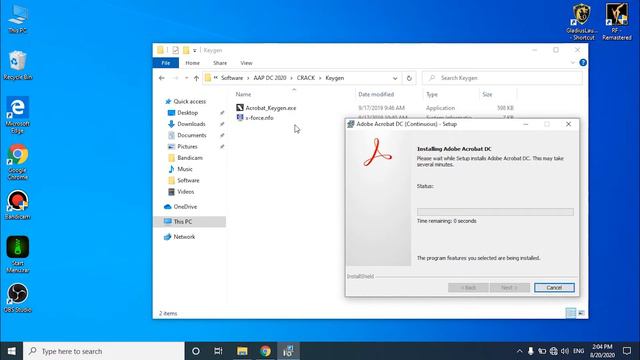Image resolution: width=640 pixels, height=360 pixels.
Task: Open Cortana circle icon in taskbar
Action: click(196, 351)
